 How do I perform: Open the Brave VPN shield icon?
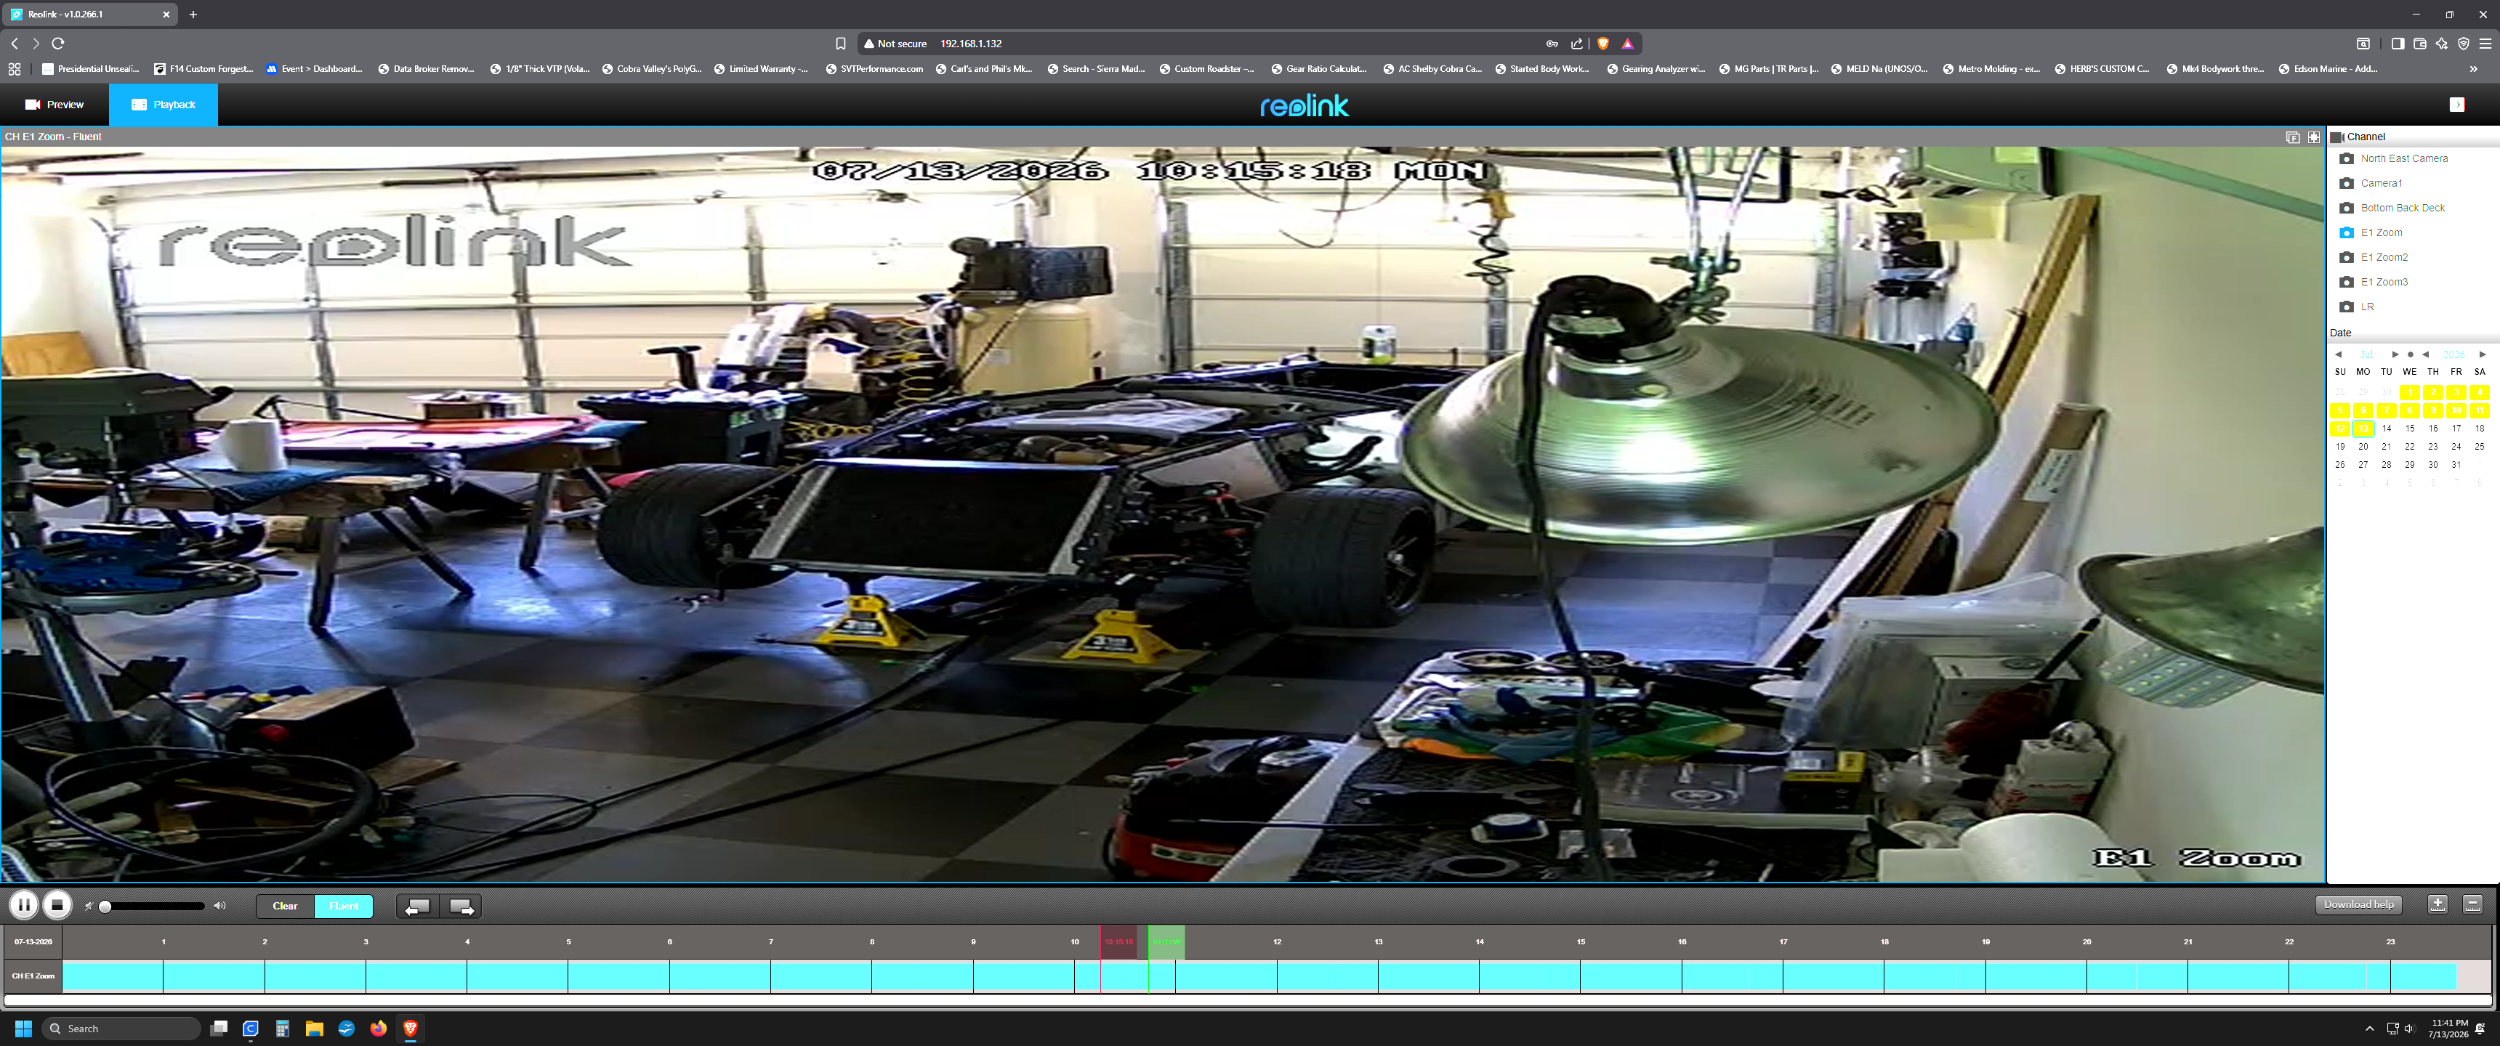(2463, 43)
